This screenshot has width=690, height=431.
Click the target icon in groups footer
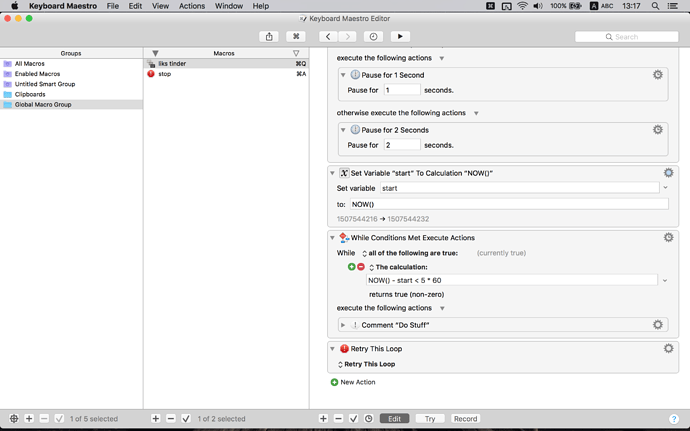(14, 419)
